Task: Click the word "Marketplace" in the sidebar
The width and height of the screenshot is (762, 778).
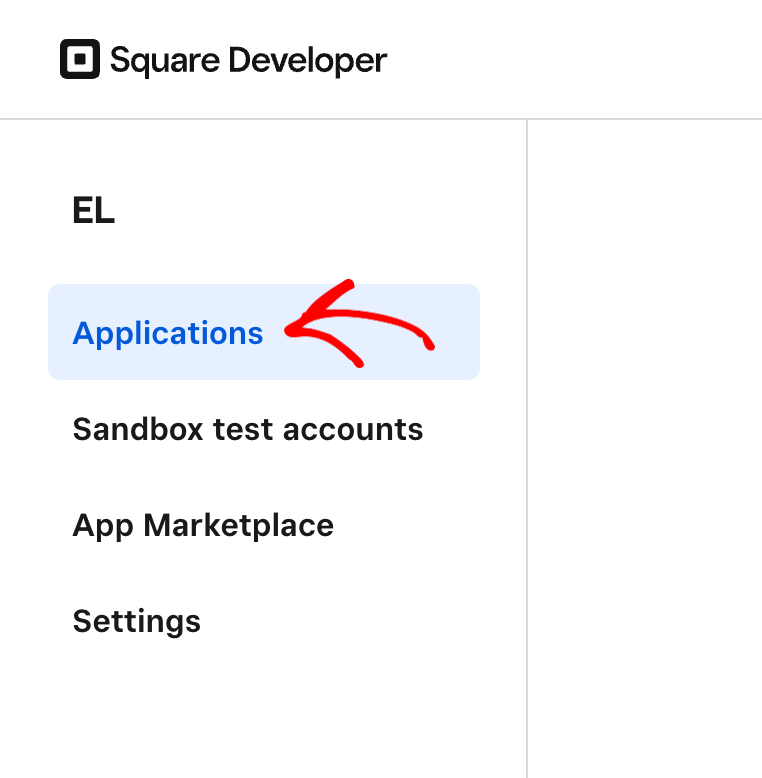Action: click(x=238, y=525)
